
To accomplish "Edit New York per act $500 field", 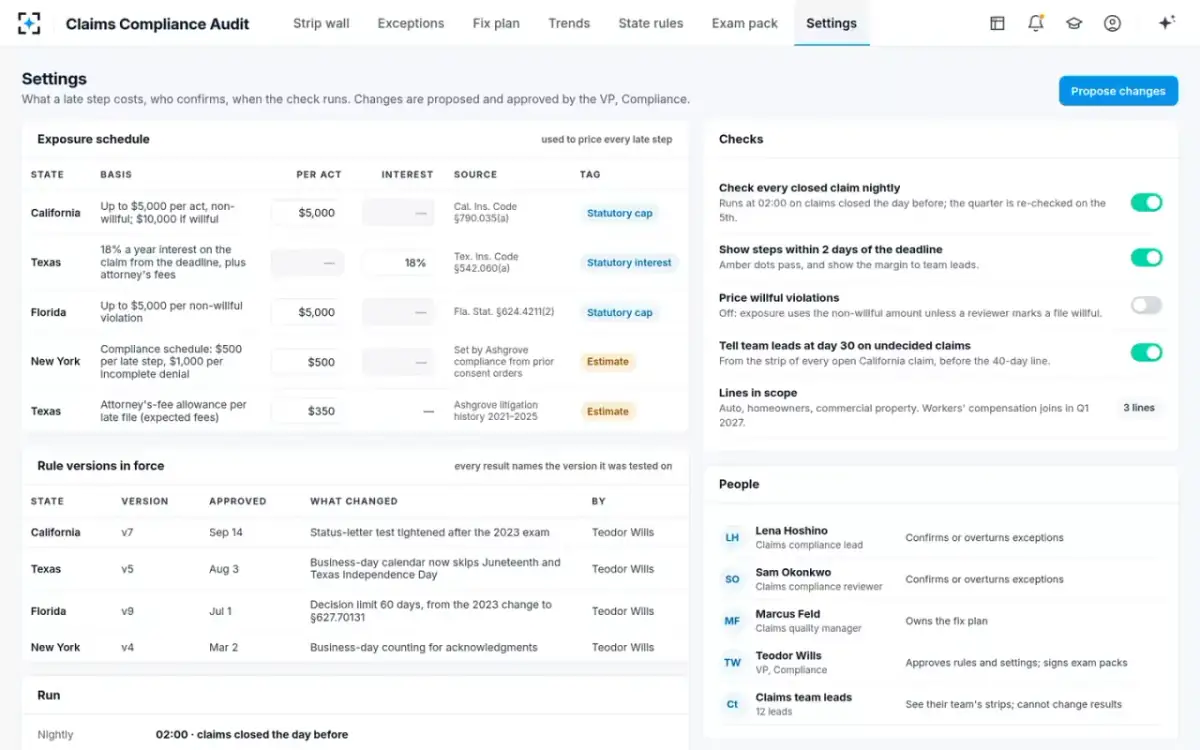I will point(307,362).
